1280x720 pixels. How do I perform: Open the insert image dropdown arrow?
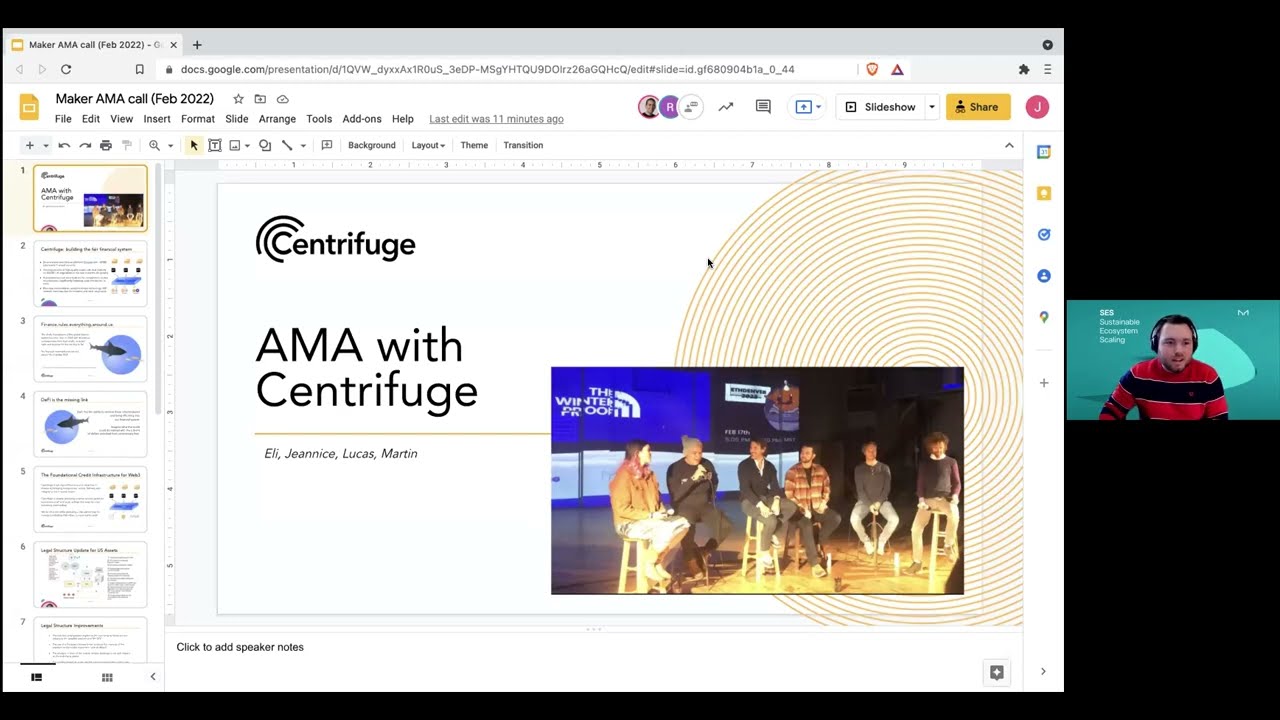point(247,146)
